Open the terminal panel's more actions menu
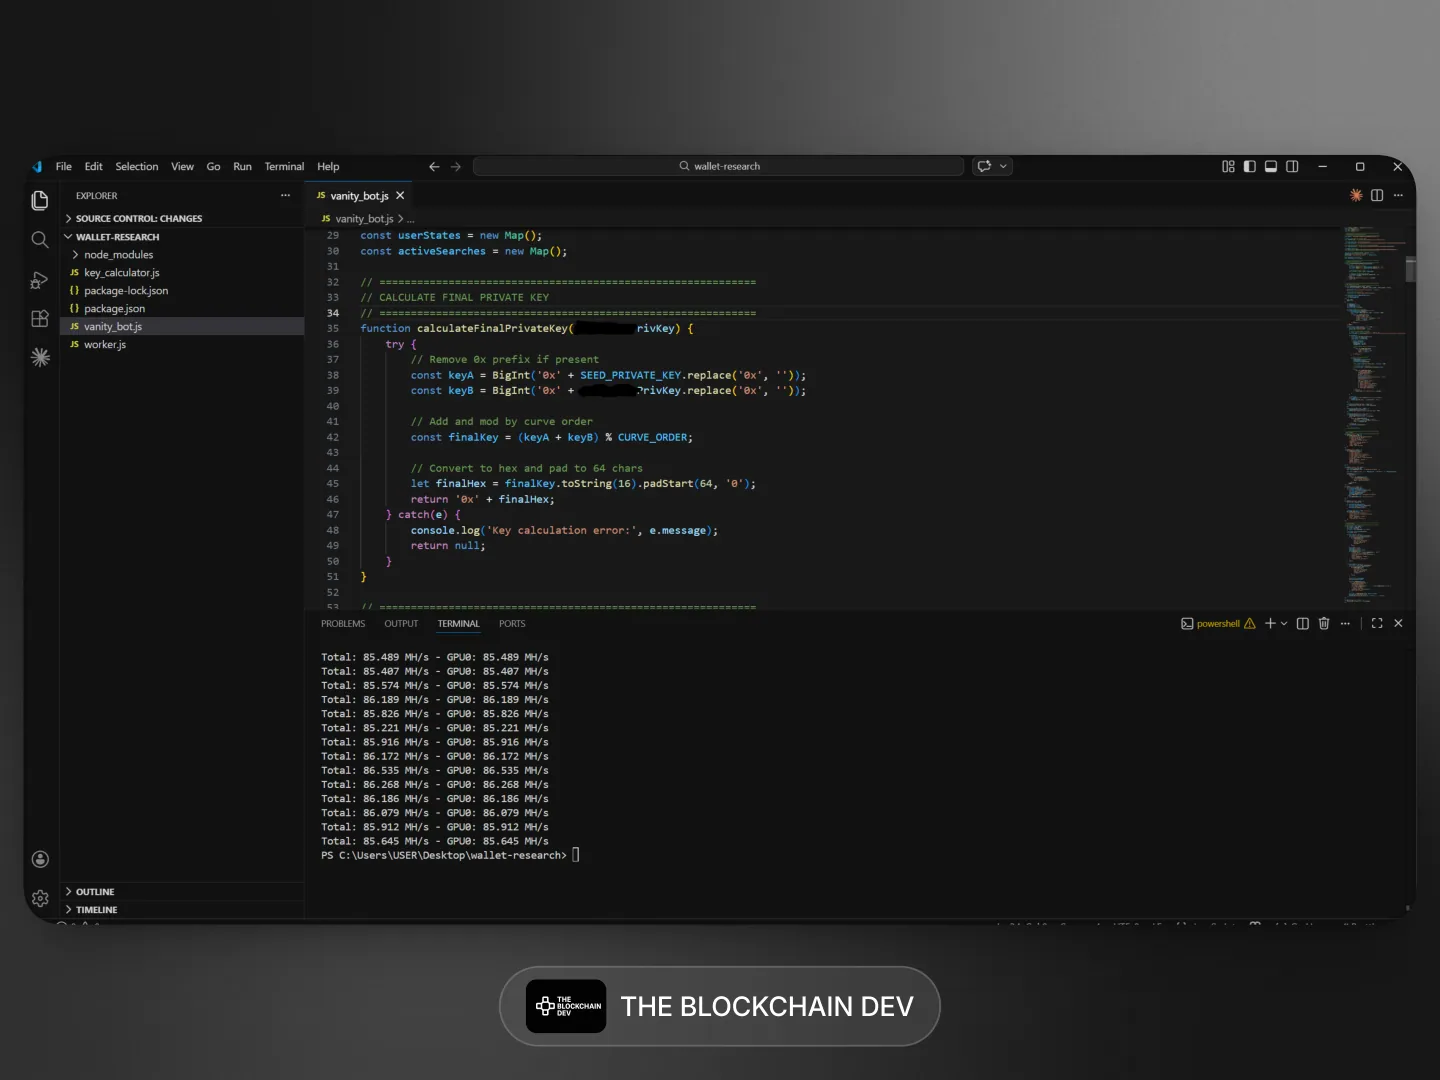Screen dimensions: 1440x1080 1345,624
